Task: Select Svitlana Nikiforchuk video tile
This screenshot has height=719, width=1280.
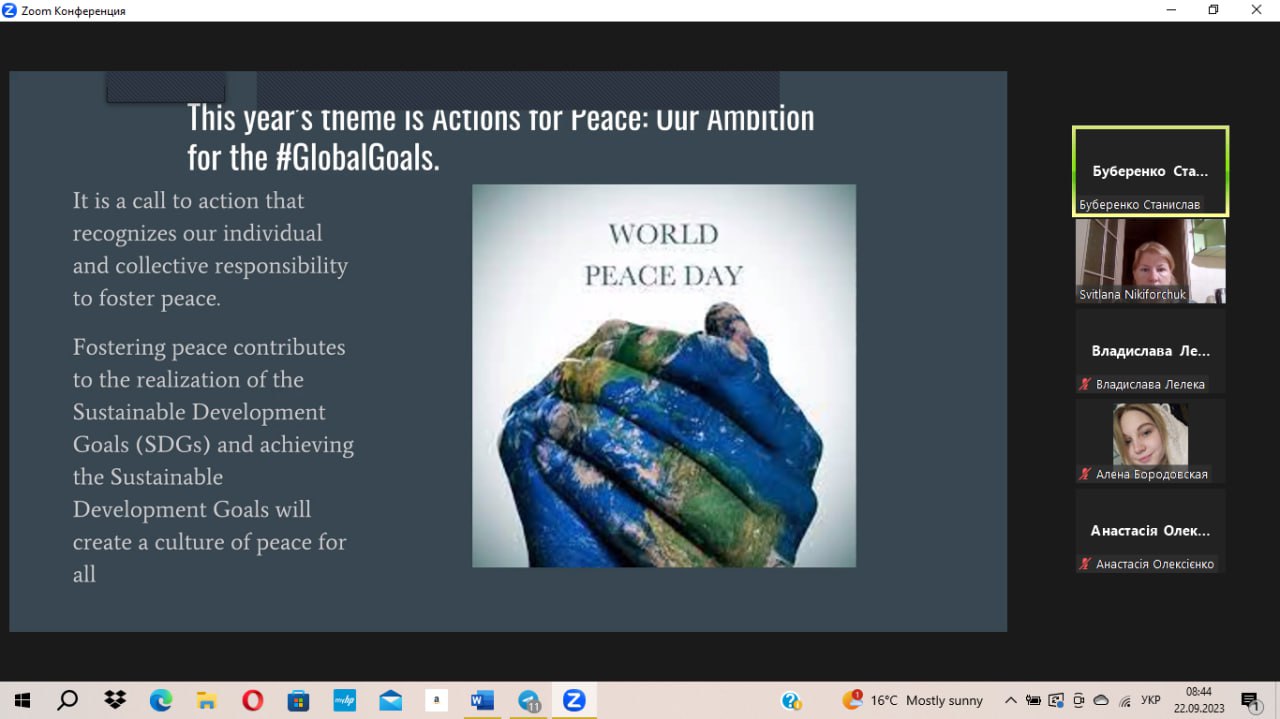Action: coord(1150,261)
